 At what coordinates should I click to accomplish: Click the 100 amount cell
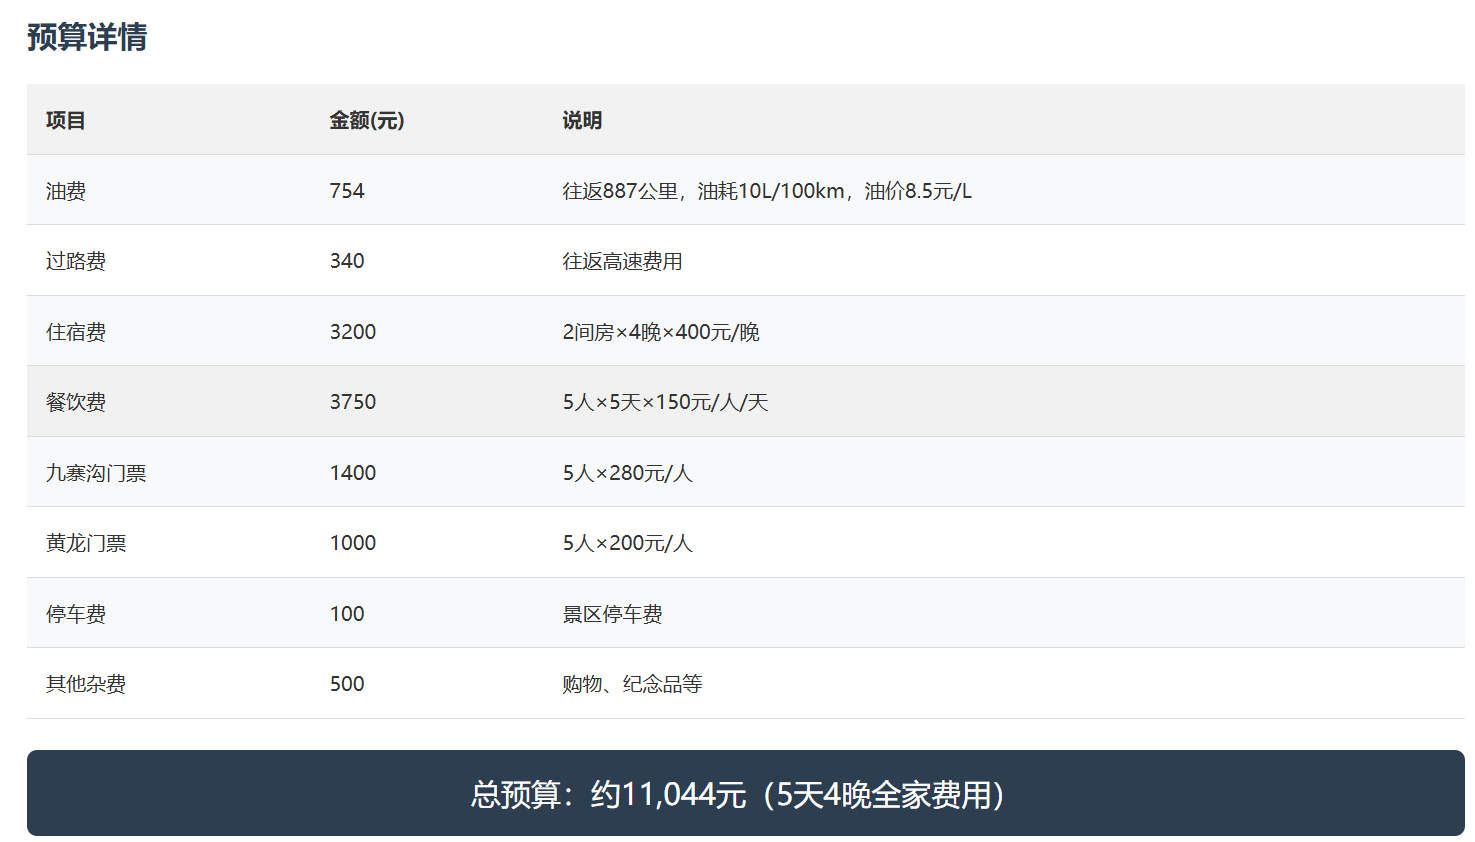[x=347, y=614]
